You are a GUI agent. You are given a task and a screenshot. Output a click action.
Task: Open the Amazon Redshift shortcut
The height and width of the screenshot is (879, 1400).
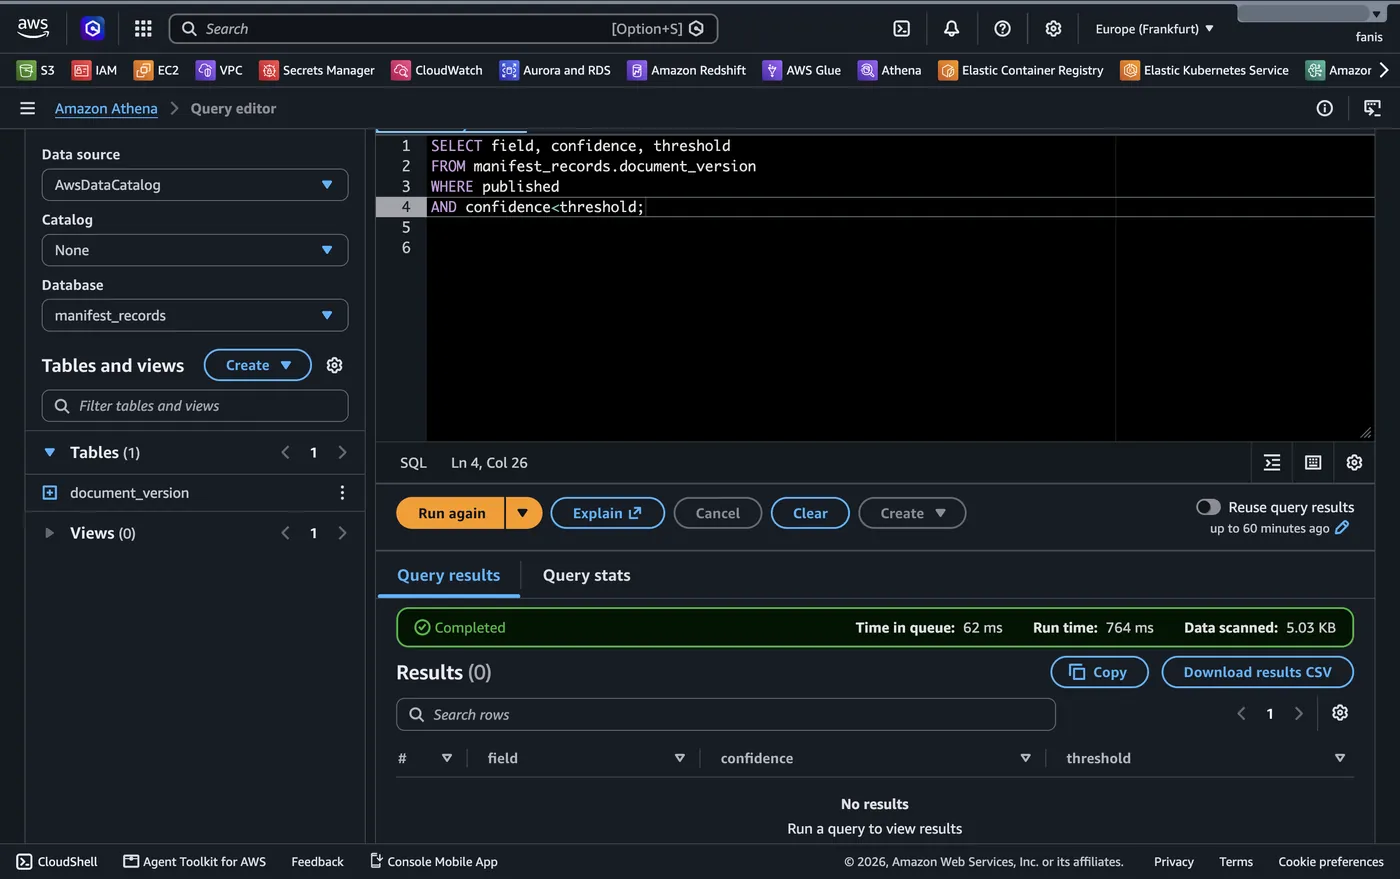point(686,70)
